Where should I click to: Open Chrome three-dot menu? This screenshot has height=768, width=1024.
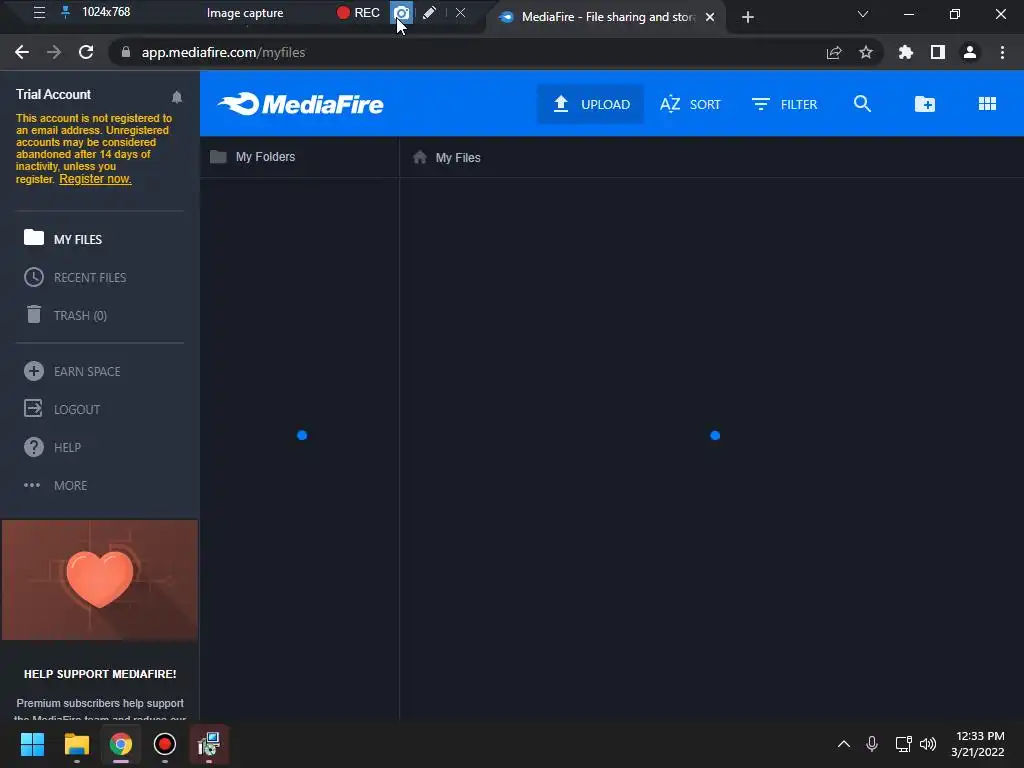(x=1002, y=52)
